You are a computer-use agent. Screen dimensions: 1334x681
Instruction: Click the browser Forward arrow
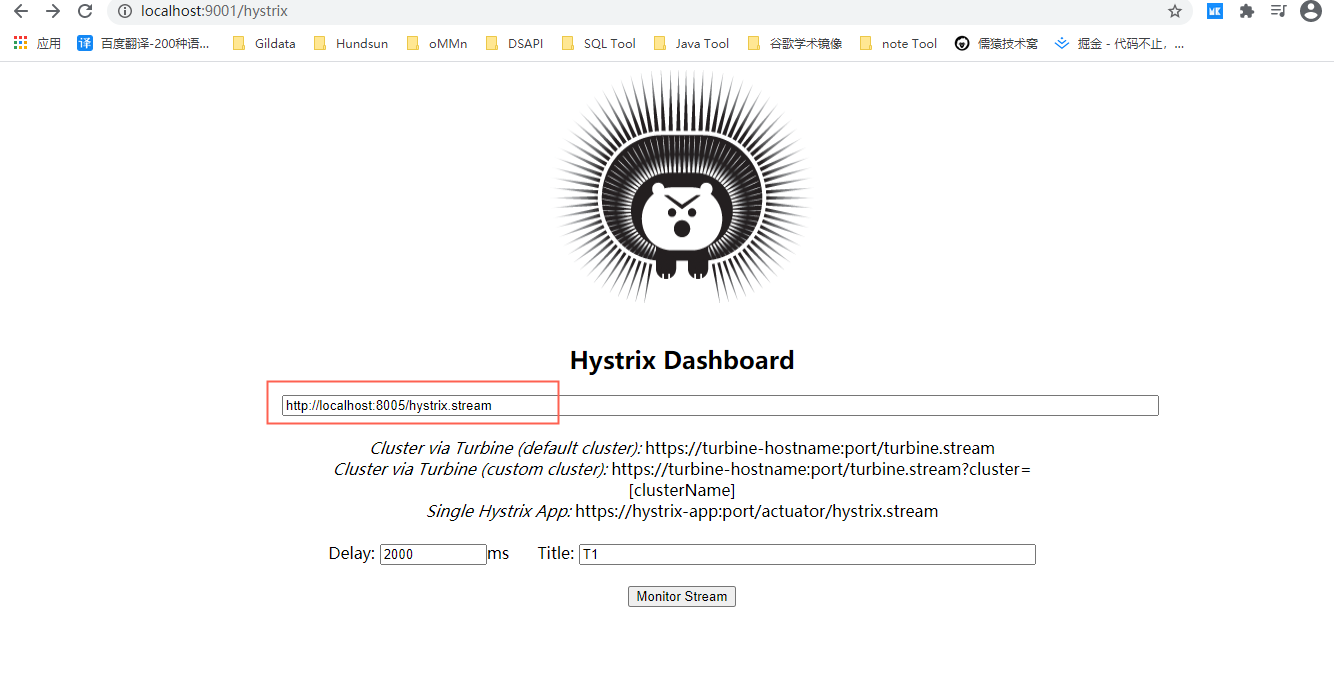[x=53, y=11]
